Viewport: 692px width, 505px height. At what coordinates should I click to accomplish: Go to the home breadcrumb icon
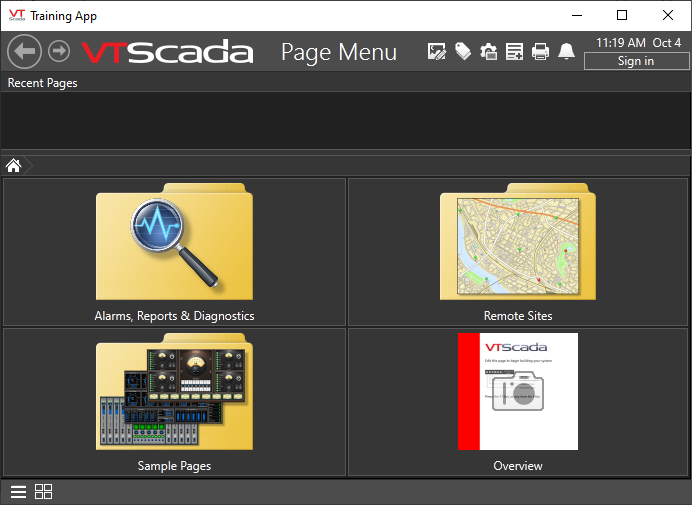14,165
